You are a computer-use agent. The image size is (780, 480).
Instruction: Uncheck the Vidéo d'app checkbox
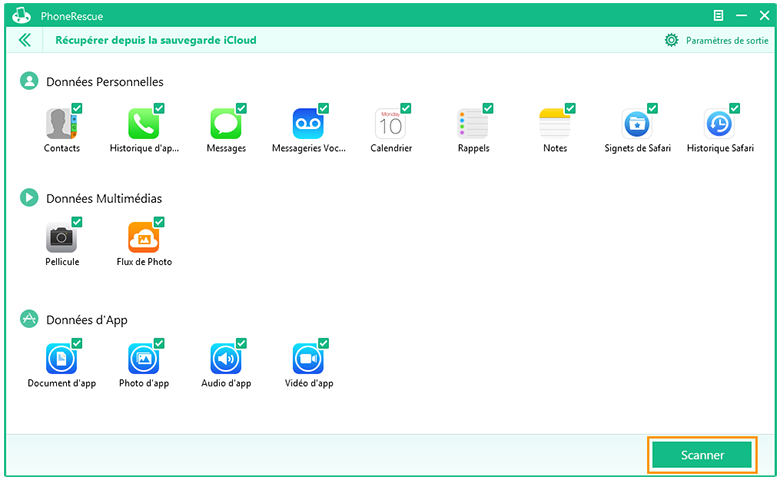point(323,343)
